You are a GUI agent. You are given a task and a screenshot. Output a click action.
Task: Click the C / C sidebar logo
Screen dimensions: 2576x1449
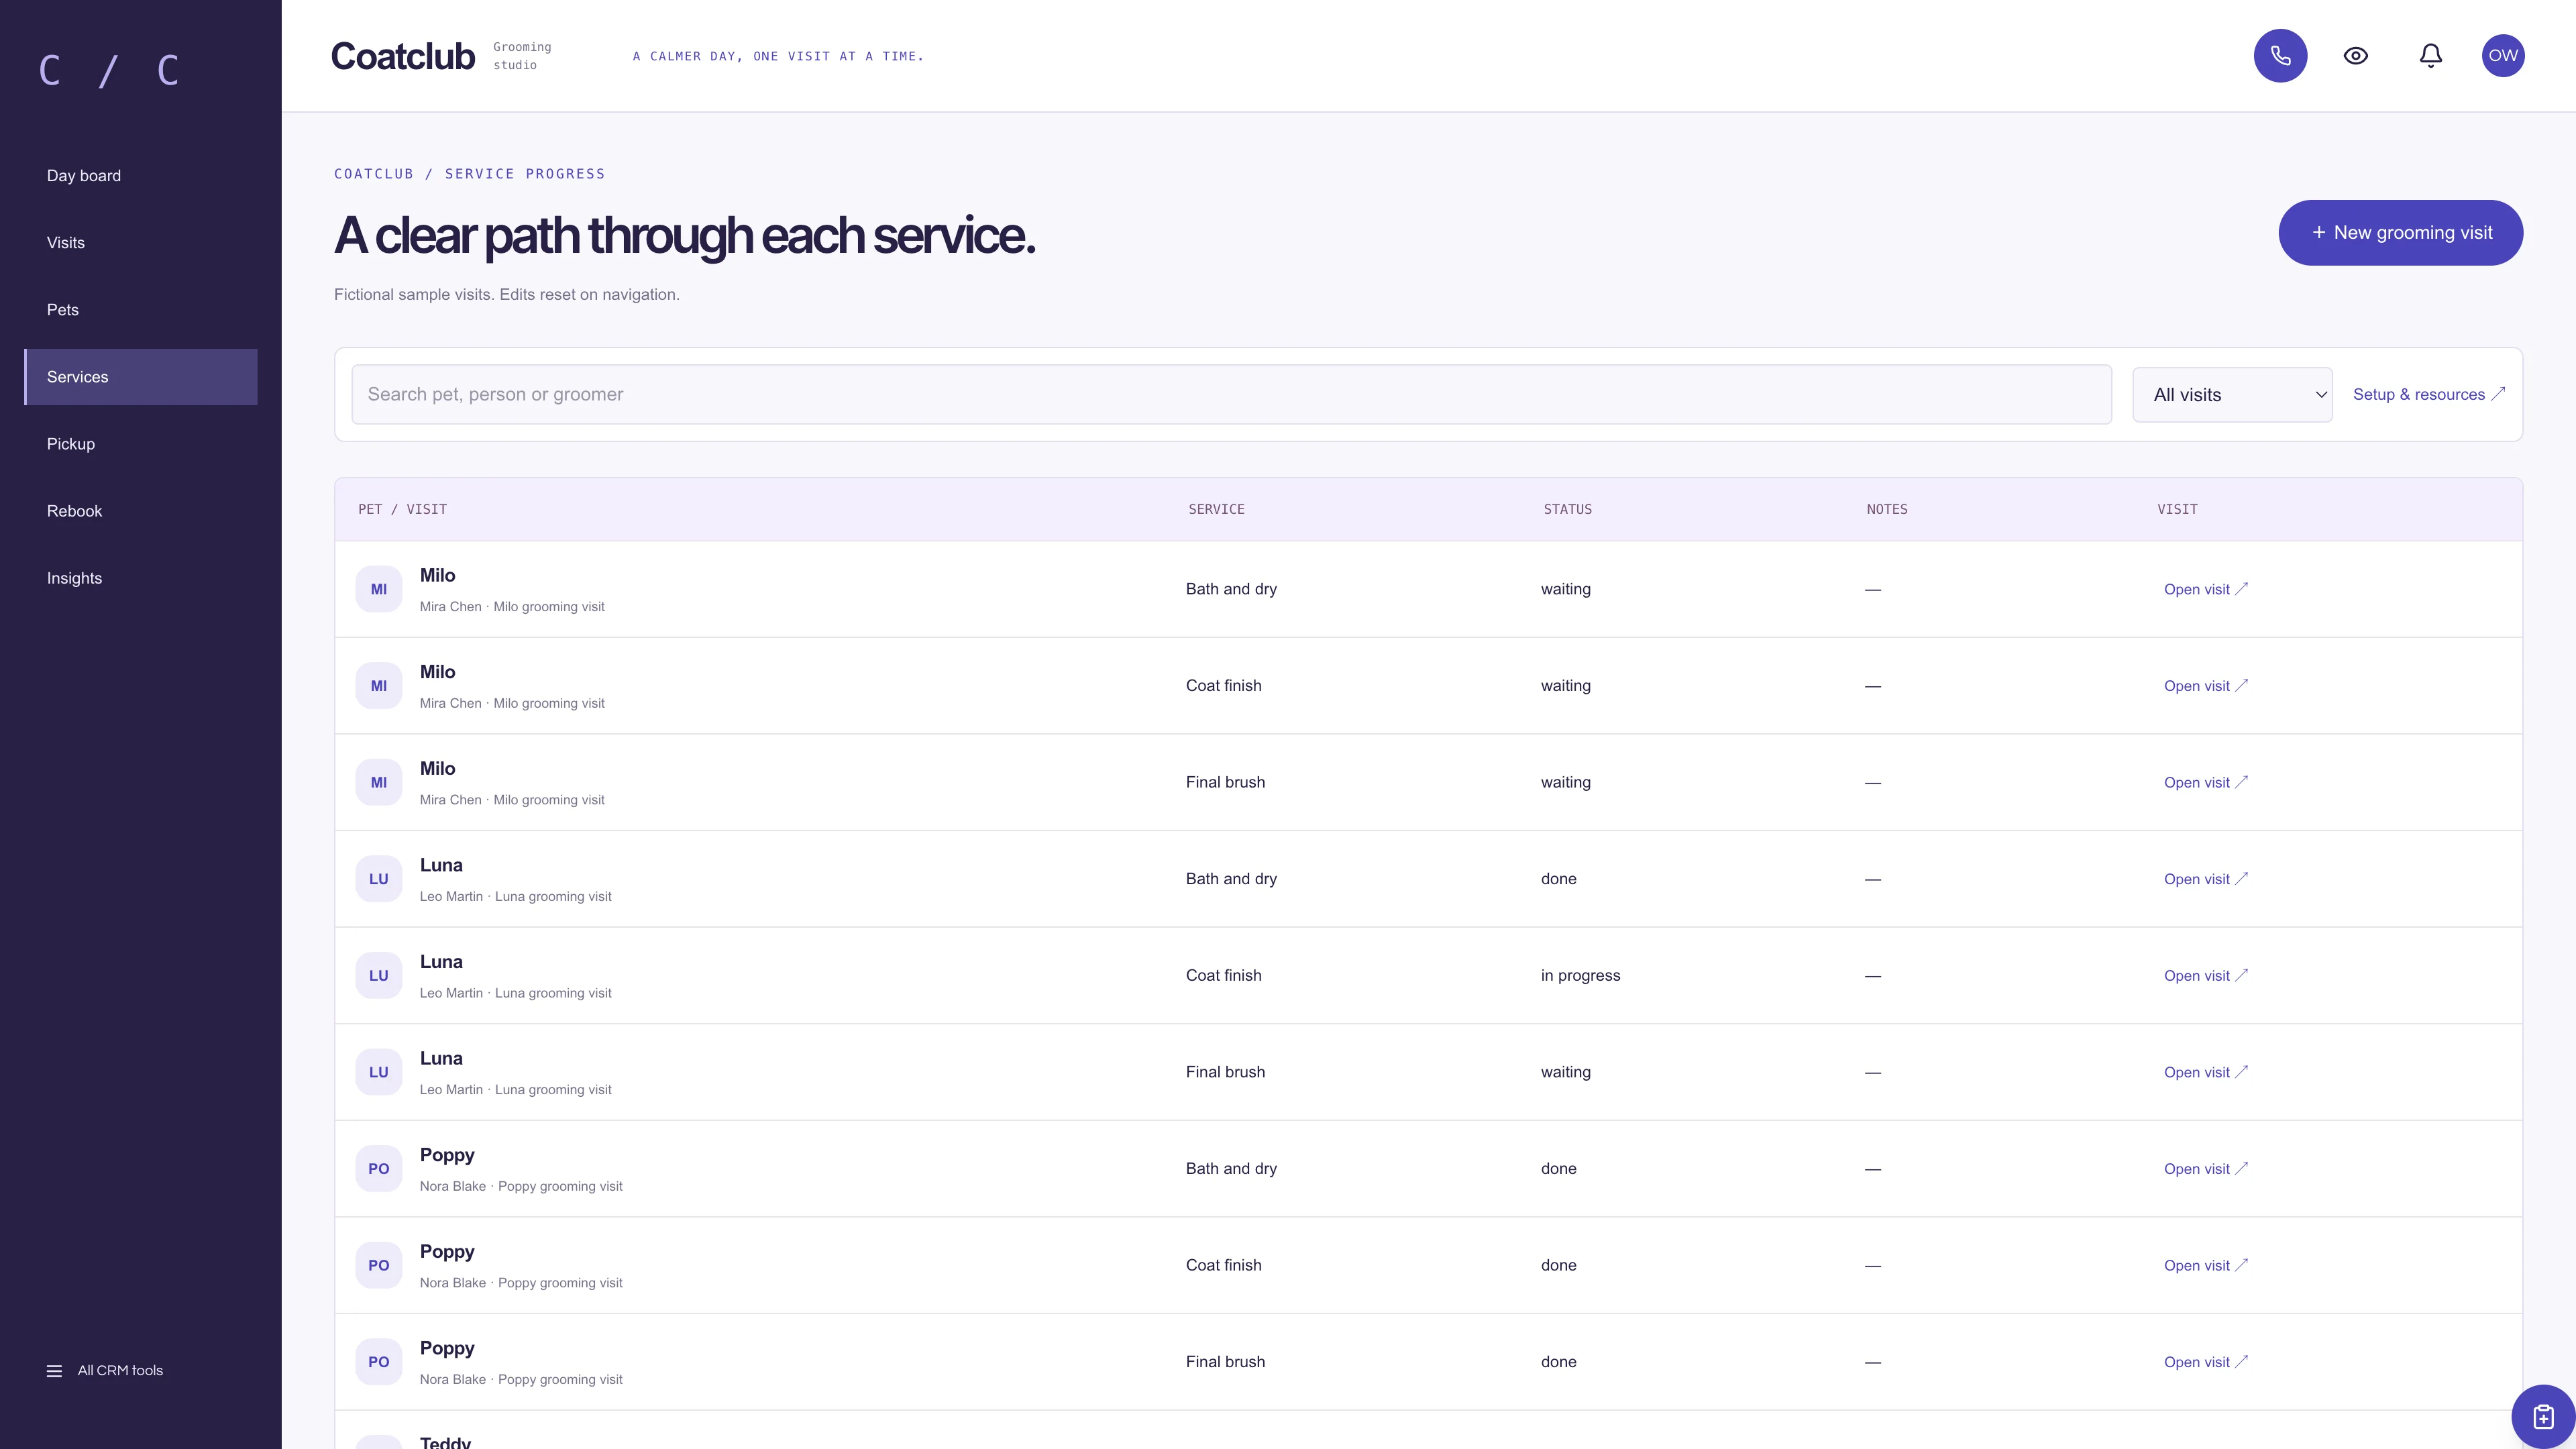coord(109,70)
